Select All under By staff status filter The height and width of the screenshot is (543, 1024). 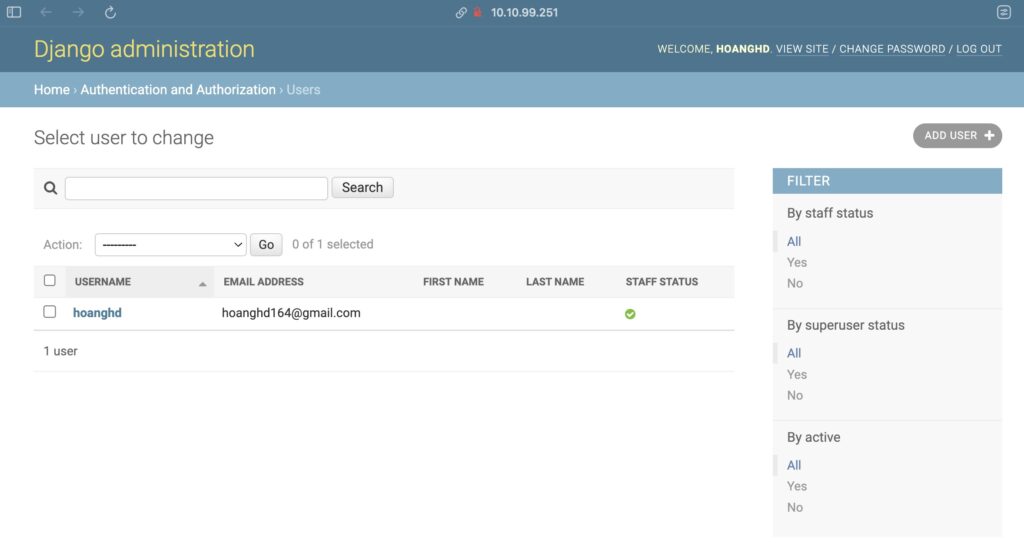(x=793, y=241)
